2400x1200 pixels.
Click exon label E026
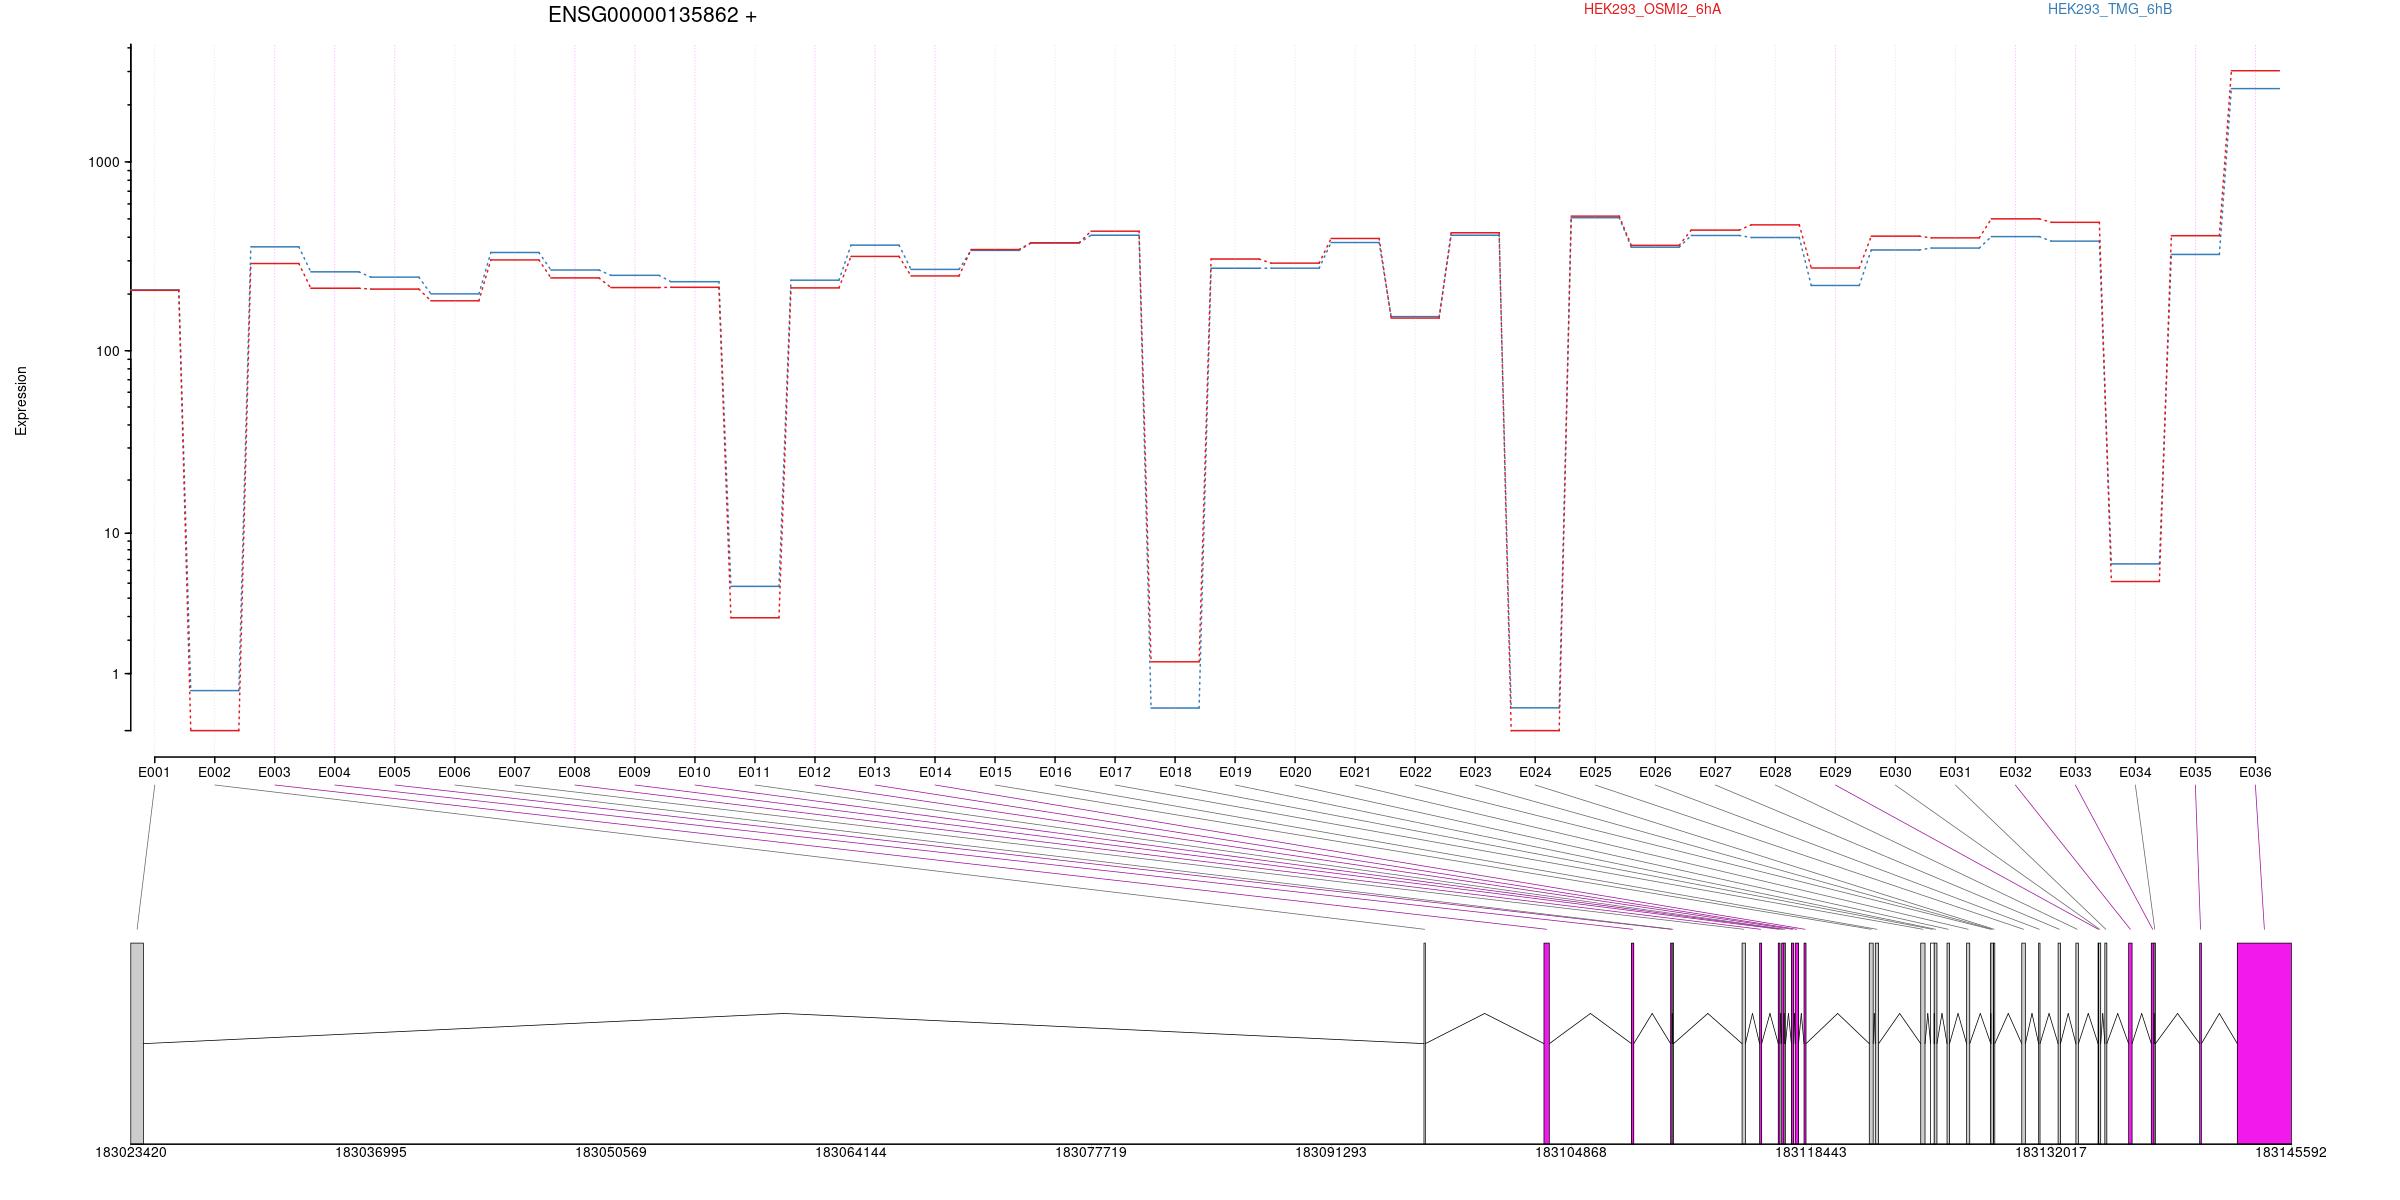tap(1655, 772)
